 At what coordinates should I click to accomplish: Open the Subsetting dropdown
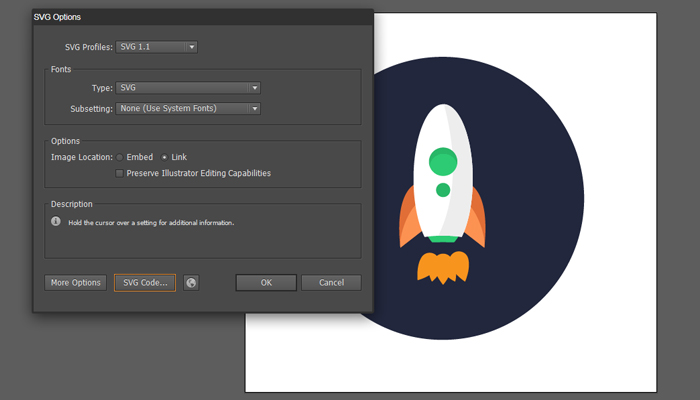[x=188, y=108]
